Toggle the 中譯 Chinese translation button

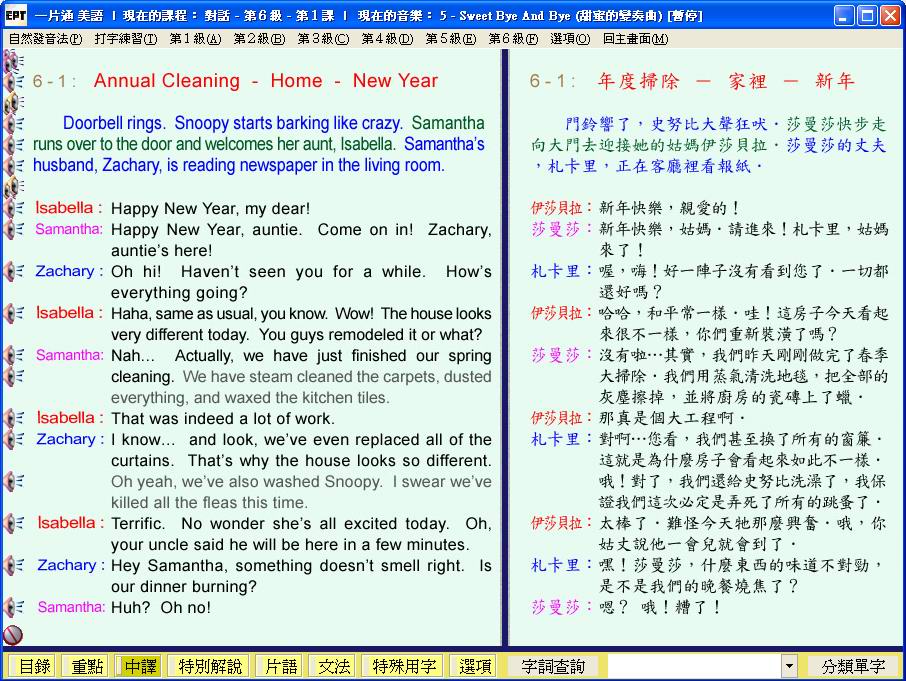(138, 666)
